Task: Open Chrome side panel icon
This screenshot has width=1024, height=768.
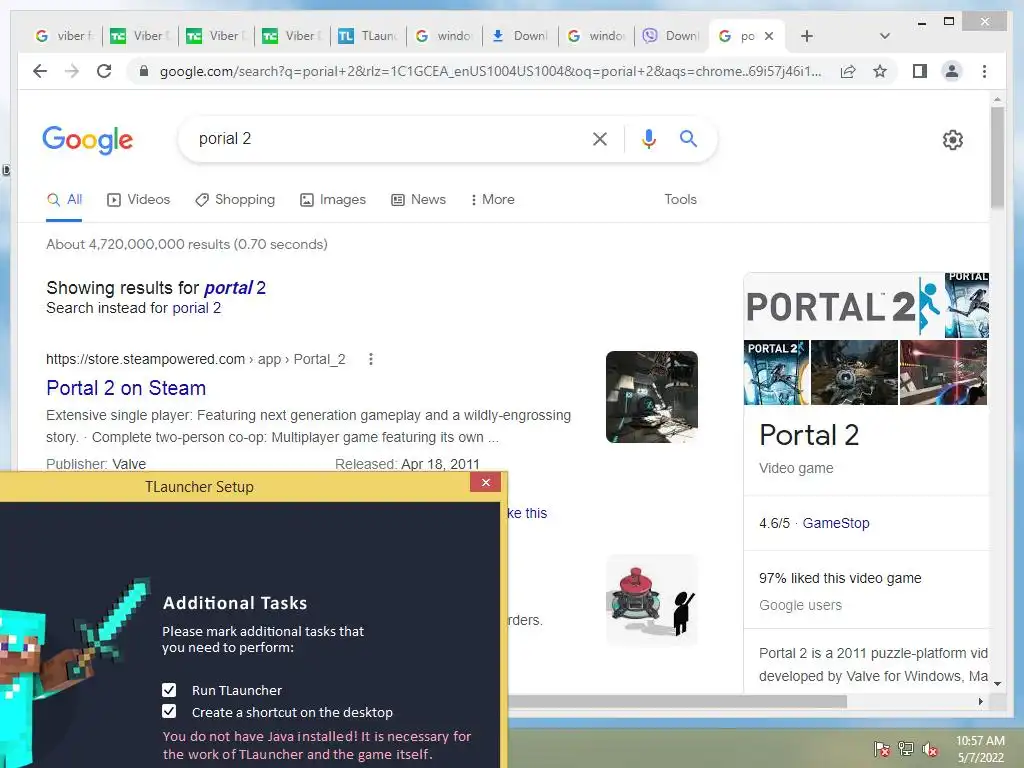Action: coord(920,71)
